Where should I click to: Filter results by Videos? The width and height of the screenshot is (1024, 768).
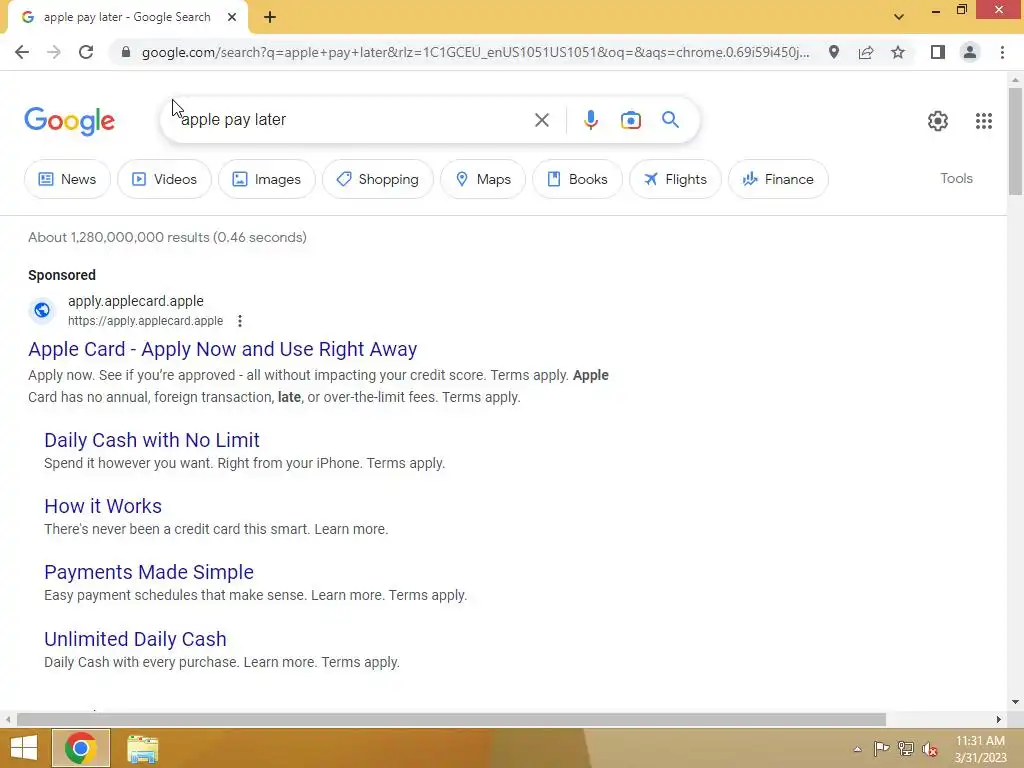pyautogui.click(x=164, y=179)
